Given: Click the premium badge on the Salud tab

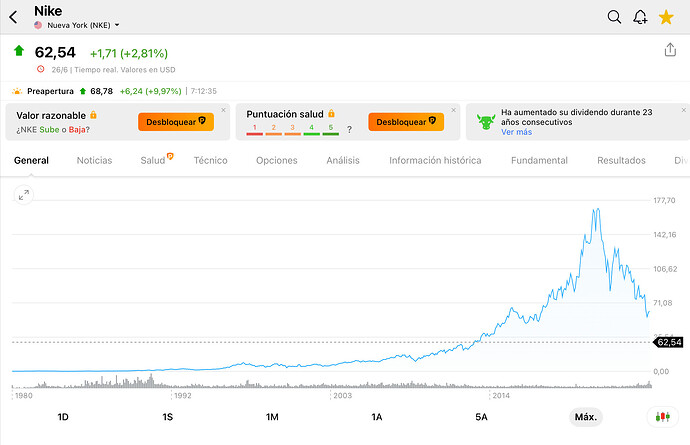Looking at the screenshot, I should (170, 156).
